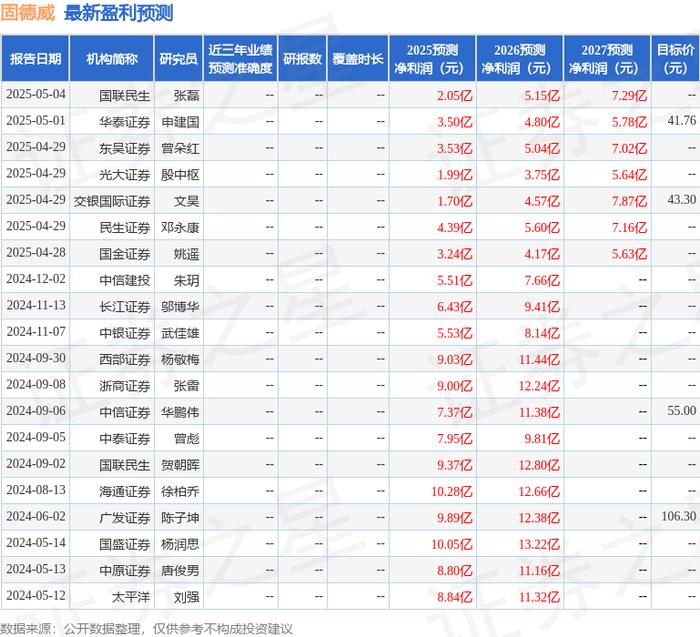Click the date 2025-04-28
This screenshot has height=637, width=700.
point(36,253)
